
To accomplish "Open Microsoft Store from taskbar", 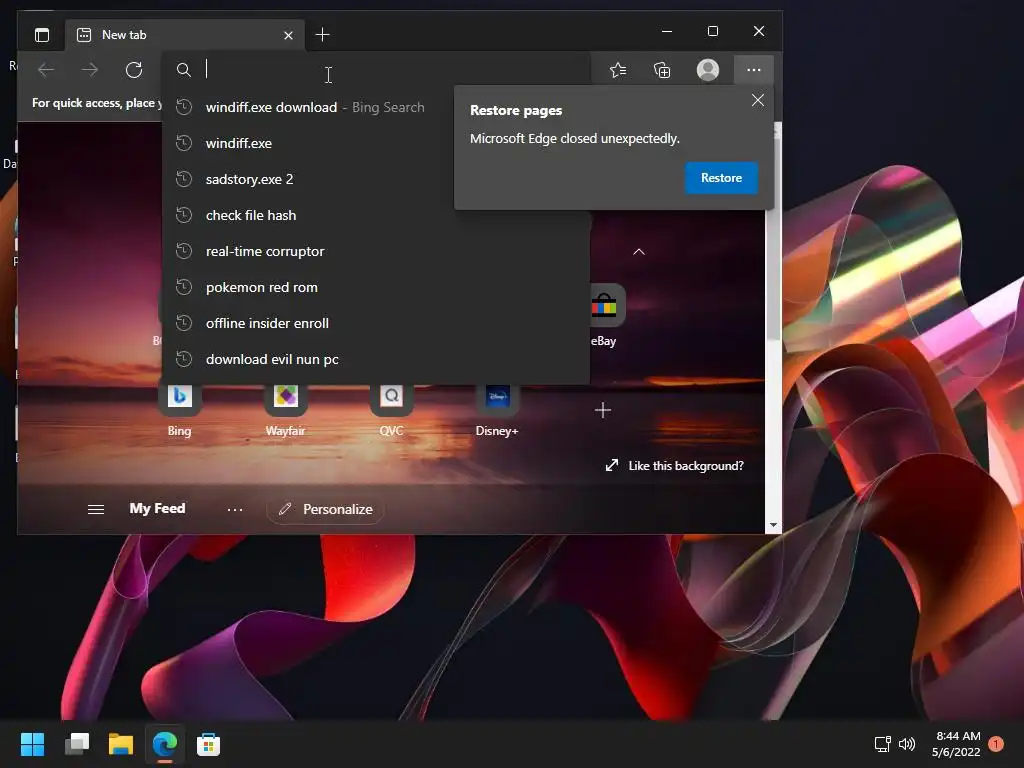I will coord(208,744).
